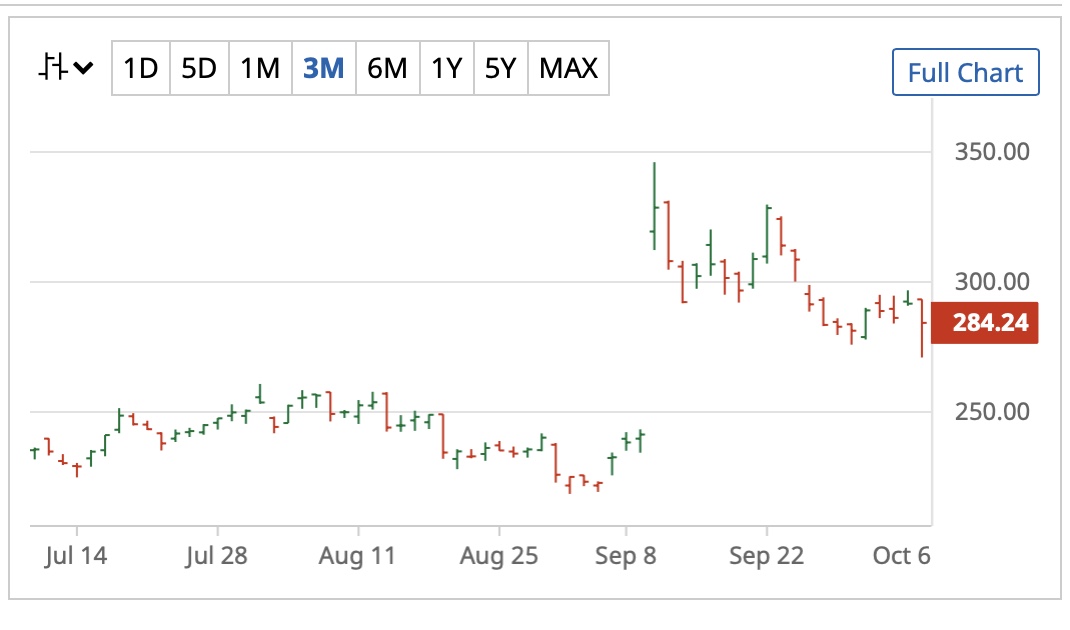
Task: Switch the chart to 5Y
Action: tap(500, 68)
